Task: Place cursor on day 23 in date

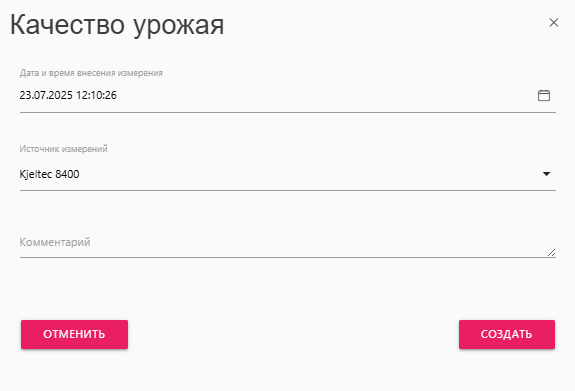Action: (x=25, y=95)
